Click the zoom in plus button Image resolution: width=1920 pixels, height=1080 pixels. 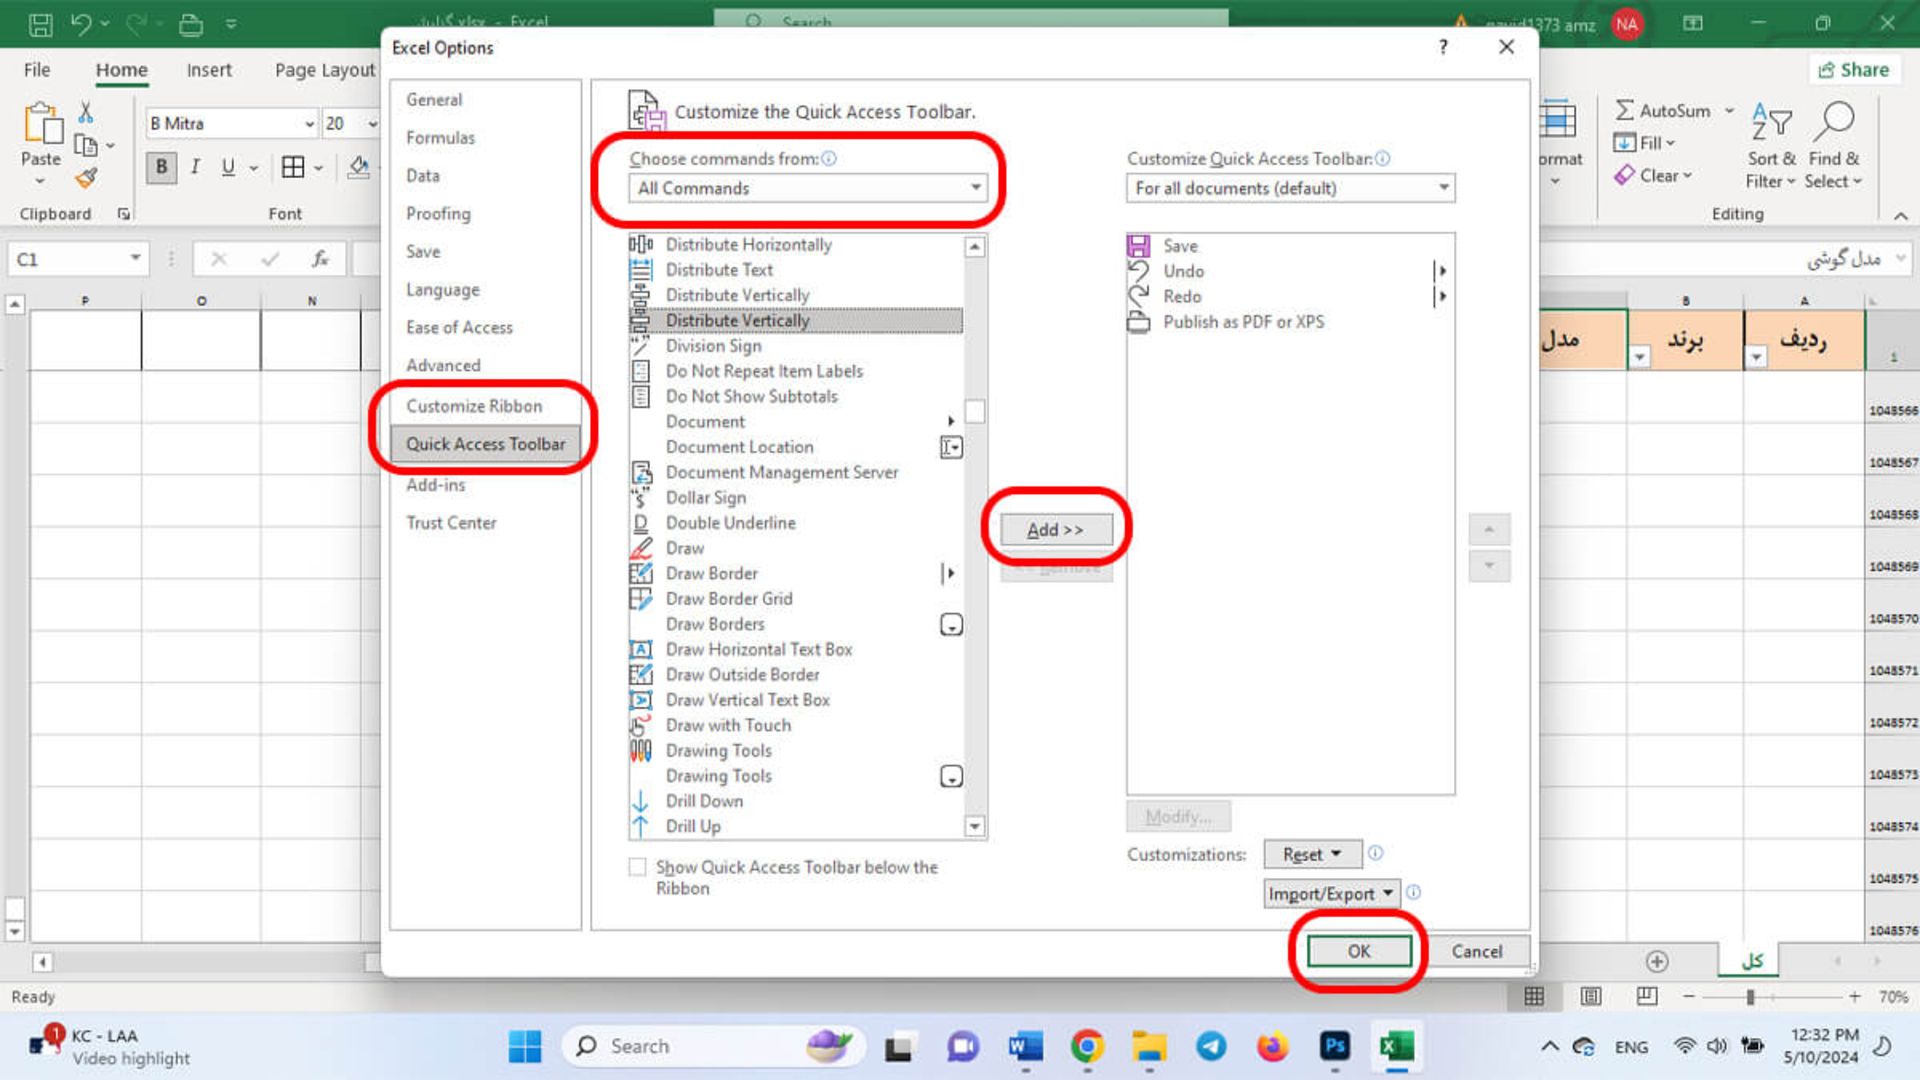pos(1855,997)
